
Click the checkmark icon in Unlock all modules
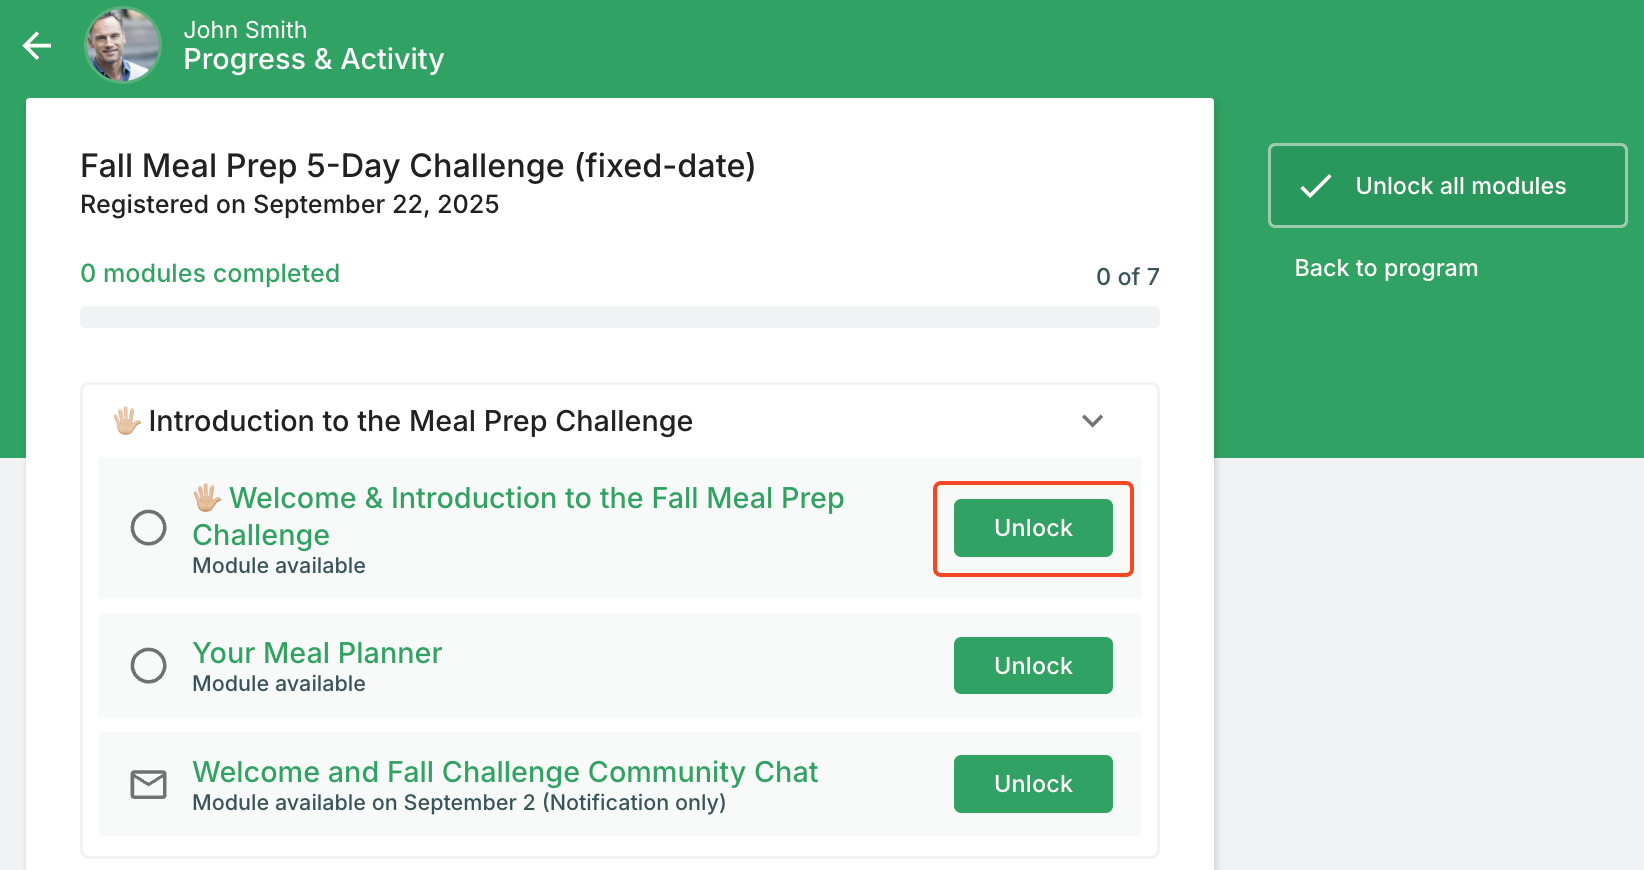tap(1315, 186)
